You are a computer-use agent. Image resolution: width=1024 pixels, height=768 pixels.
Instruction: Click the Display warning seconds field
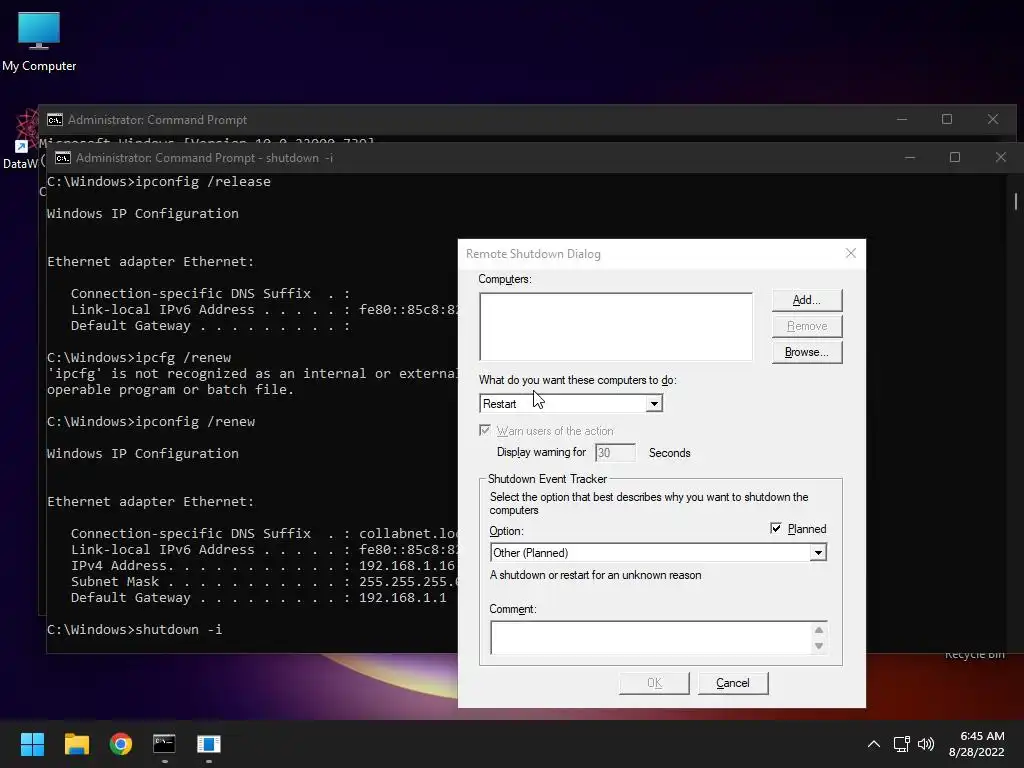click(615, 453)
